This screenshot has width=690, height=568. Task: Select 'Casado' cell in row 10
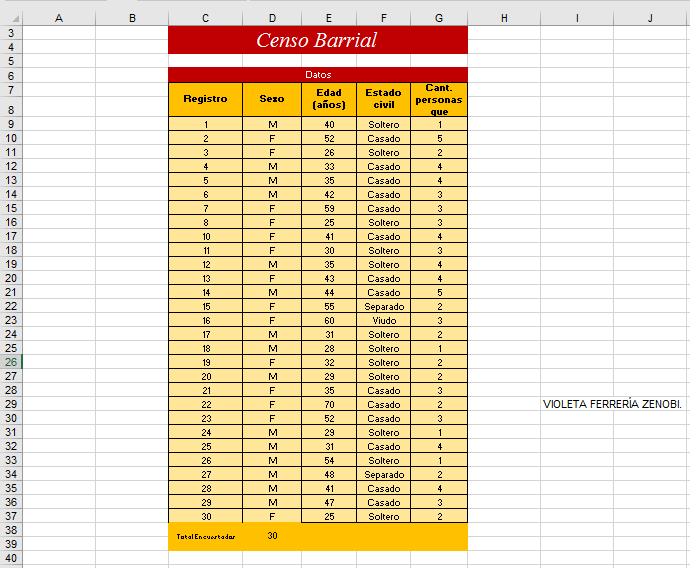click(384, 139)
